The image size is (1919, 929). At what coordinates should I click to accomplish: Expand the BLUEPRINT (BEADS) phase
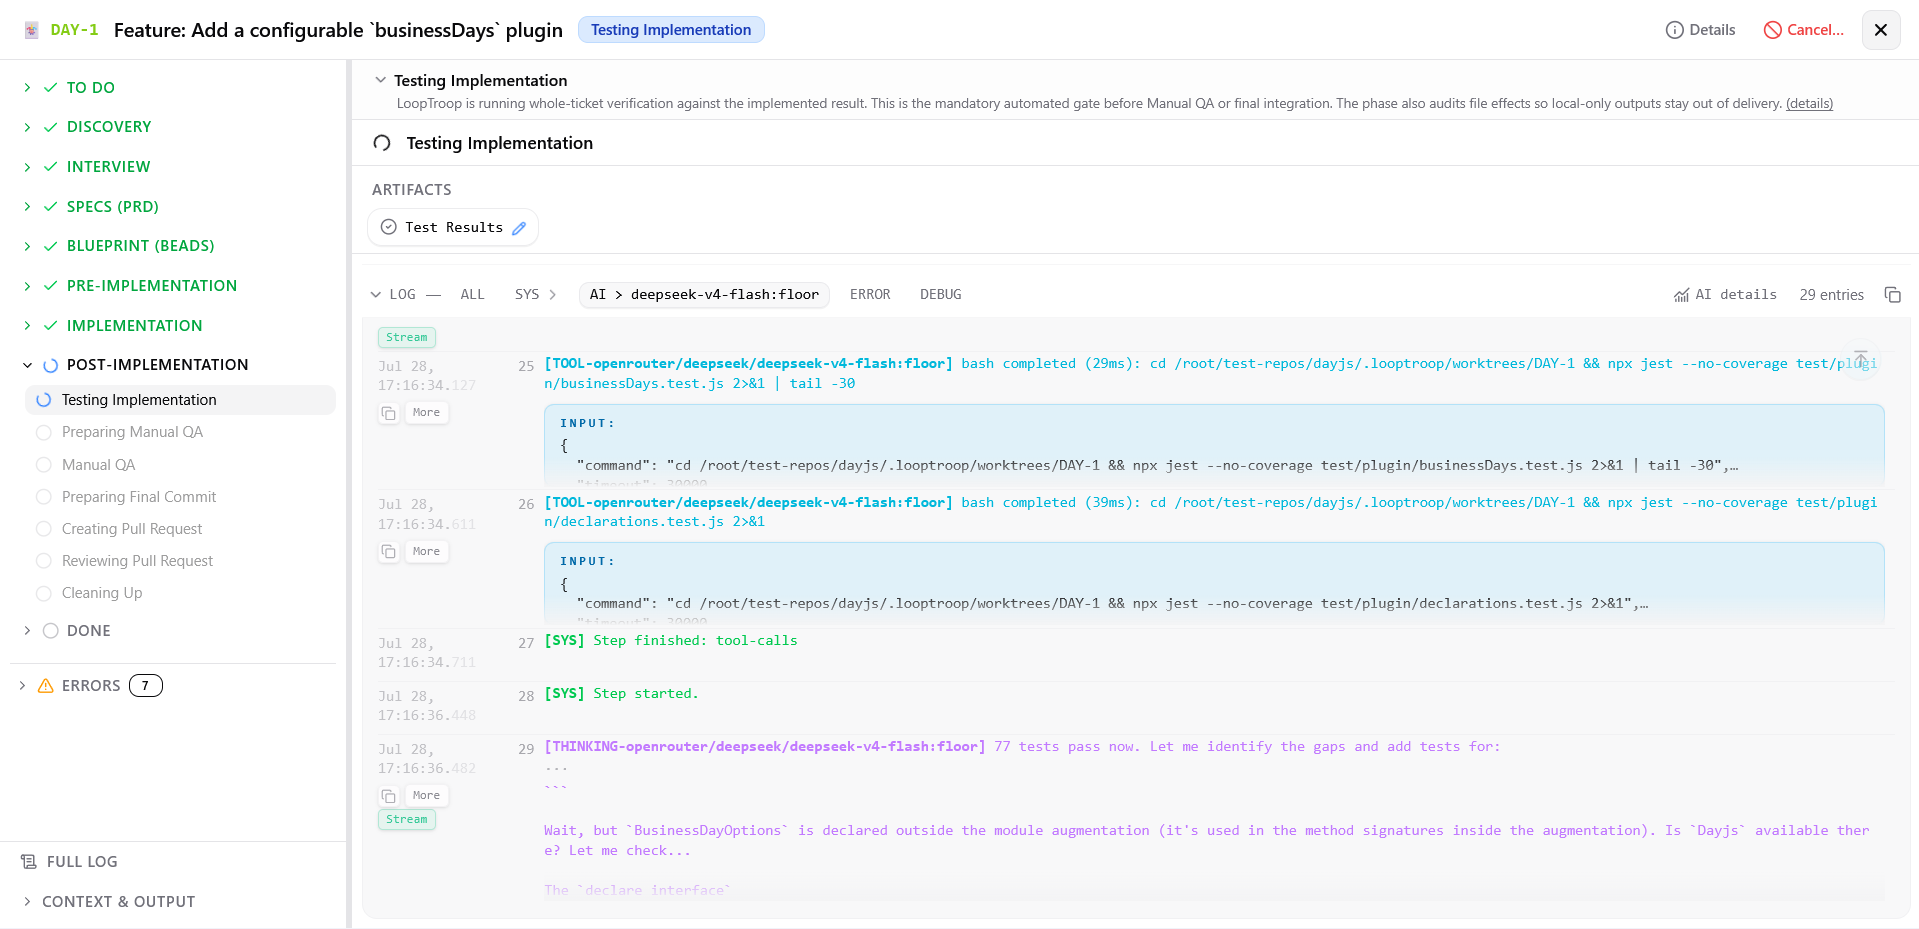(x=27, y=246)
